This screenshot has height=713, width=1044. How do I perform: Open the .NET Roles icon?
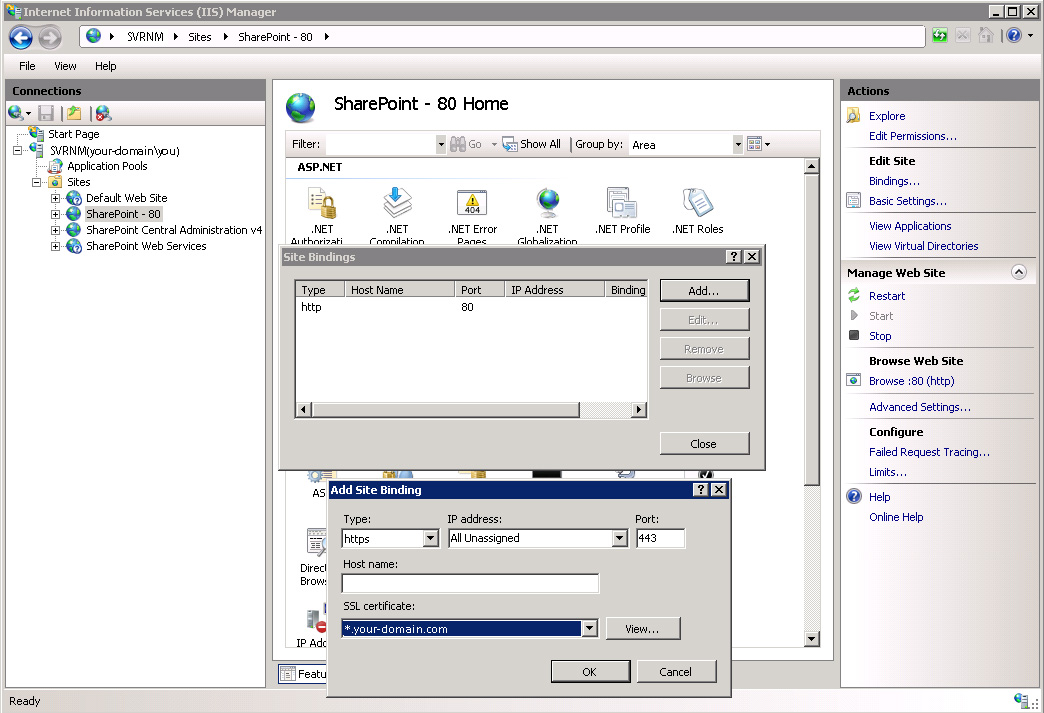[x=697, y=203]
